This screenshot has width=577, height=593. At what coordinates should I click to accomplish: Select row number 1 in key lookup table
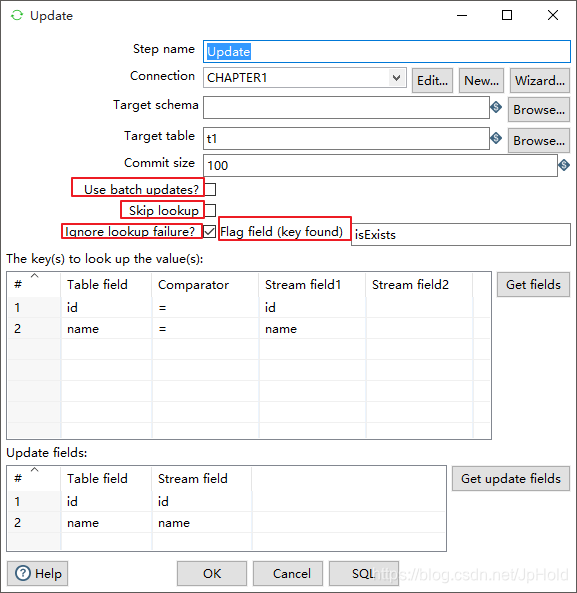coord(34,307)
